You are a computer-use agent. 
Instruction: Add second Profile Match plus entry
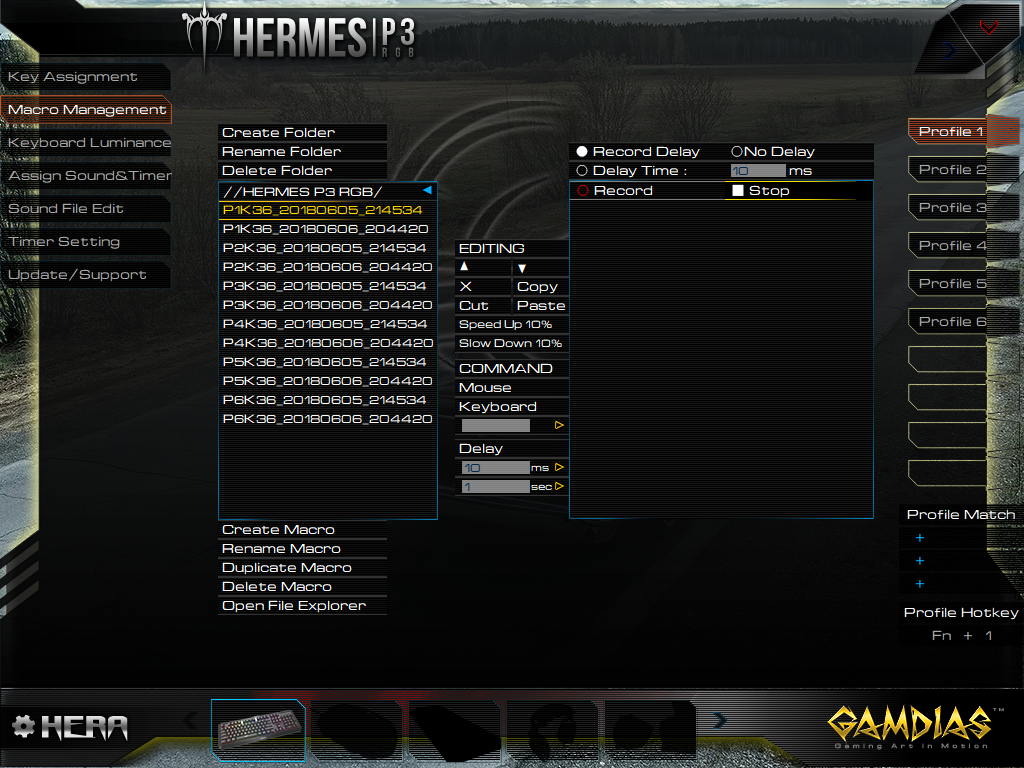point(920,561)
